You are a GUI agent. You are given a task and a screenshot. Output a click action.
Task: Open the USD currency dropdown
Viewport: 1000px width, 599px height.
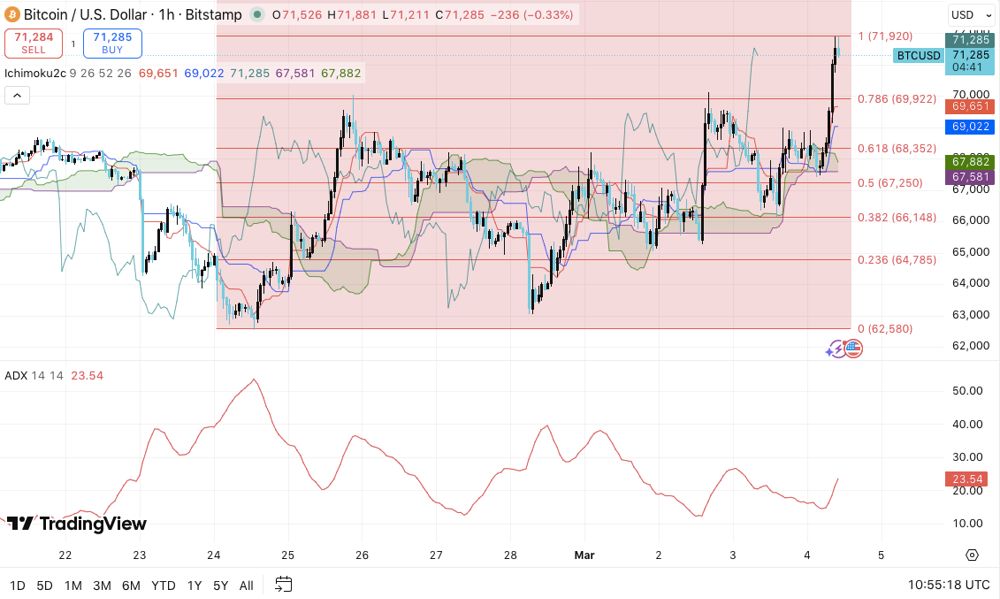point(967,15)
